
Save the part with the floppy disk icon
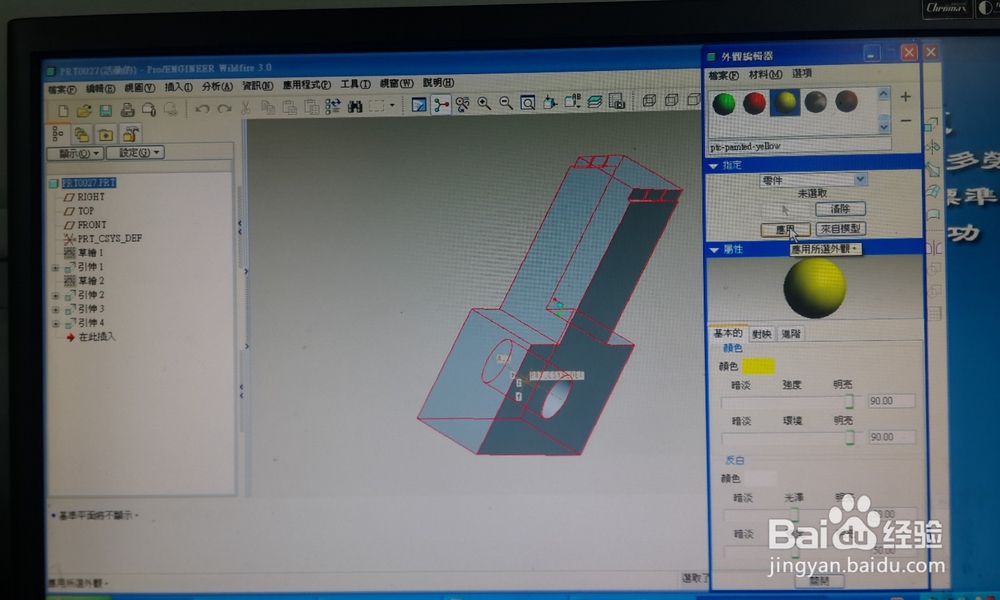pyautogui.click(x=106, y=110)
